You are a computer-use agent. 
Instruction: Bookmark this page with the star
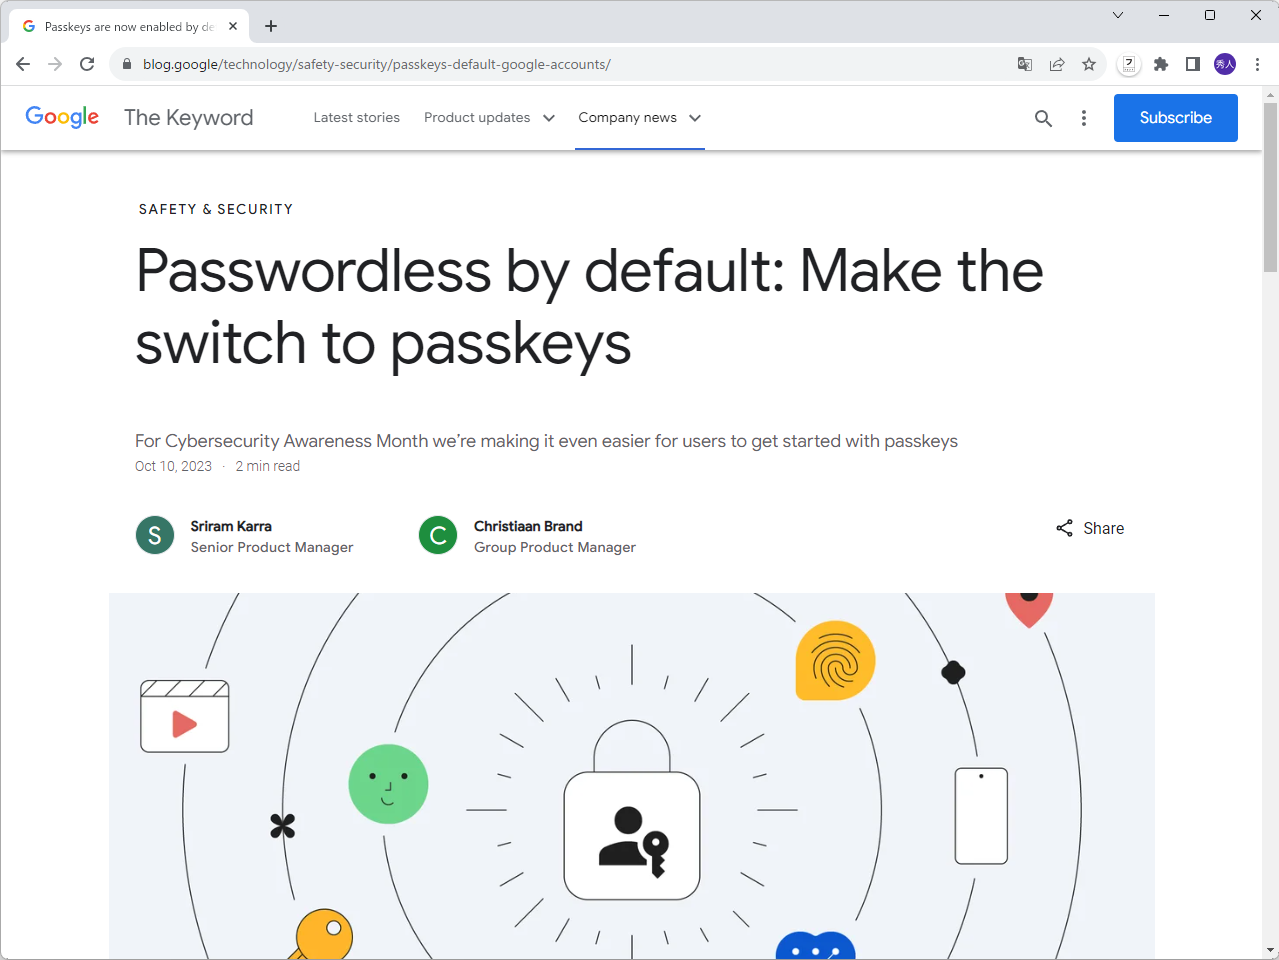pos(1089,64)
